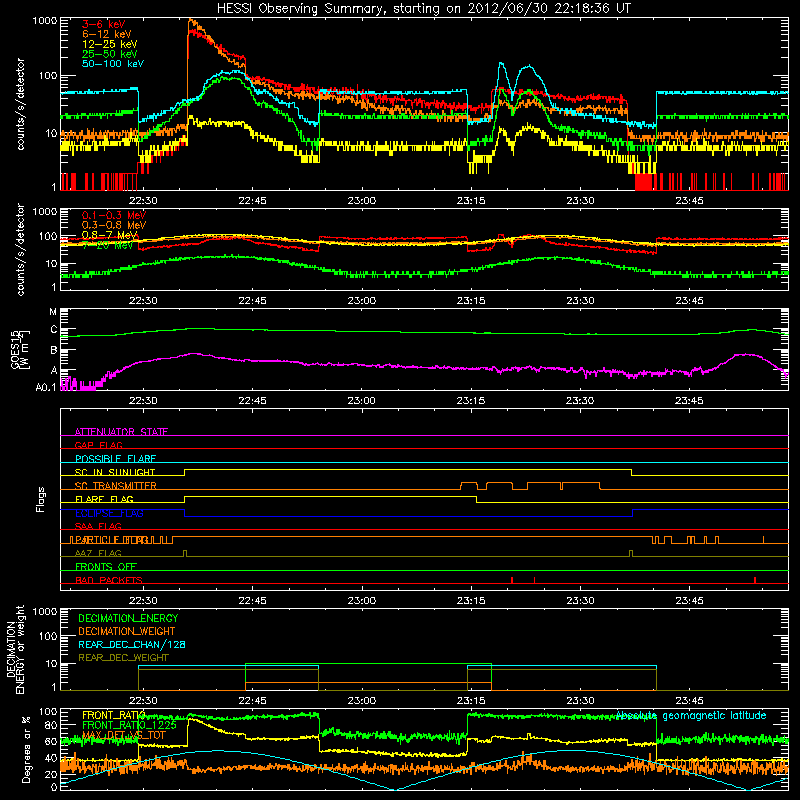The width and height of the screenshot is (800, 800).
Task: Select the PARTICLE_FLAG label
Action: [x=111, y=540]
